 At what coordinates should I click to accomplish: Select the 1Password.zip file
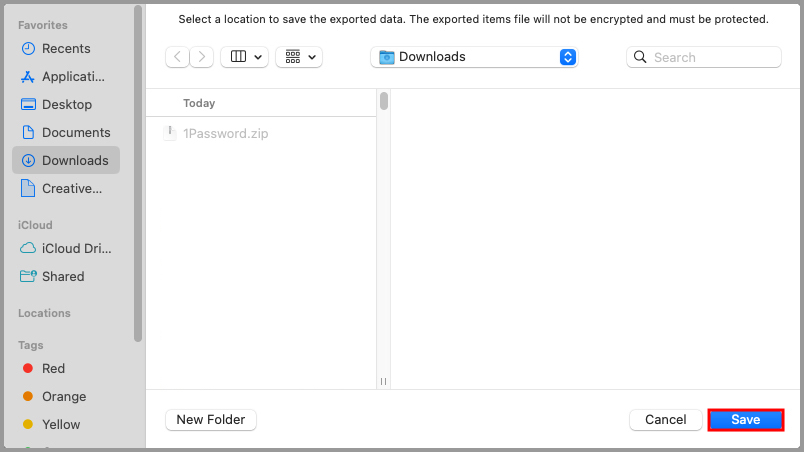coord(225,133)
